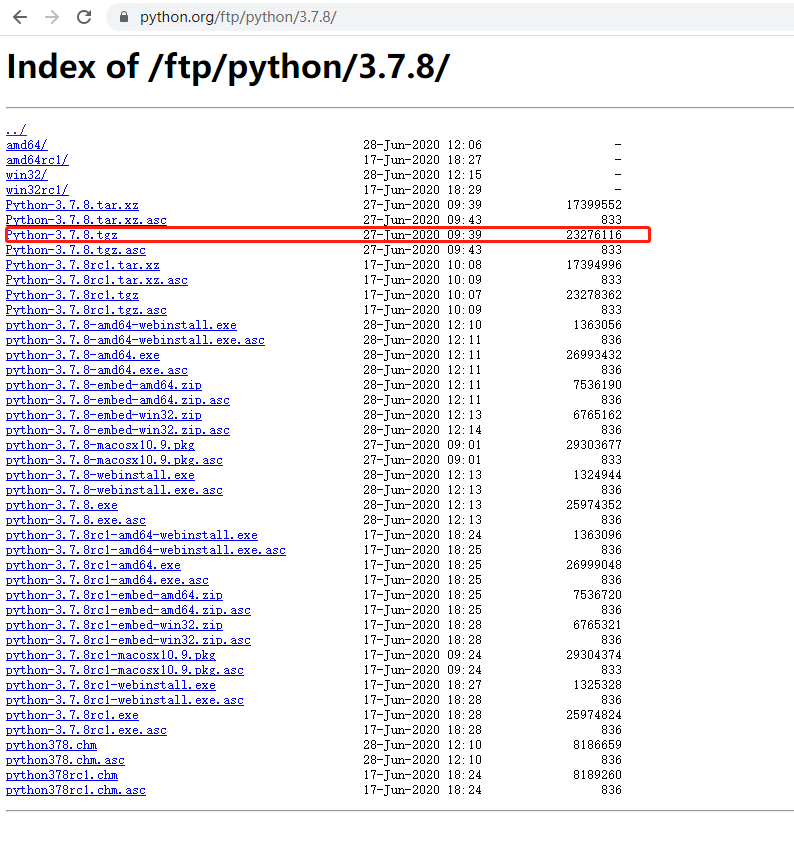Viewport: 794px width, 855px height.
Task: Open the win32rc1/ folder link
Action: pyautogui.click(x=37, y=190)
